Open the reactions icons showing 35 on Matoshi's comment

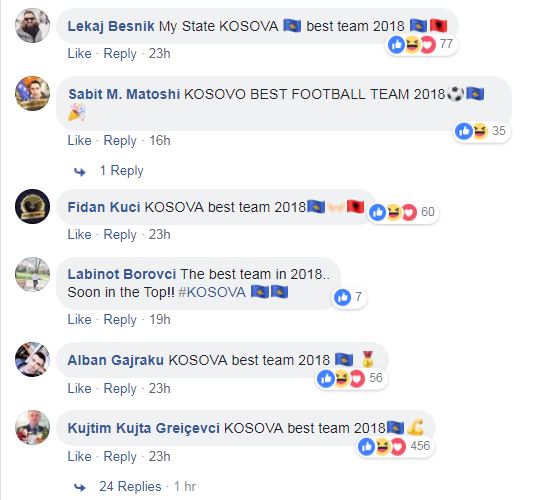481,131
